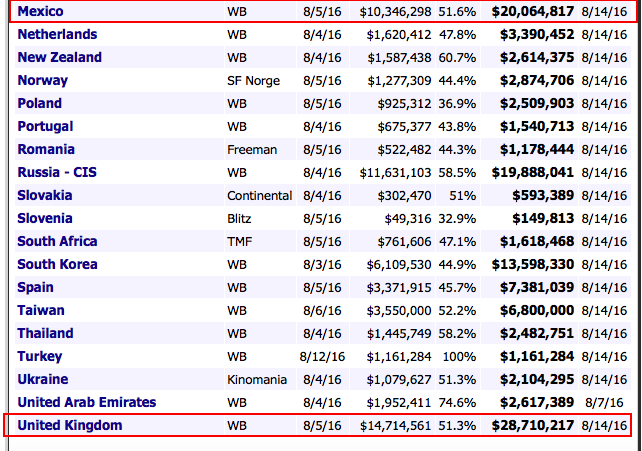The width and height of the screenshot is (642, 451).
Task: Go to the Spain link
Action: (x=36, y=287)
